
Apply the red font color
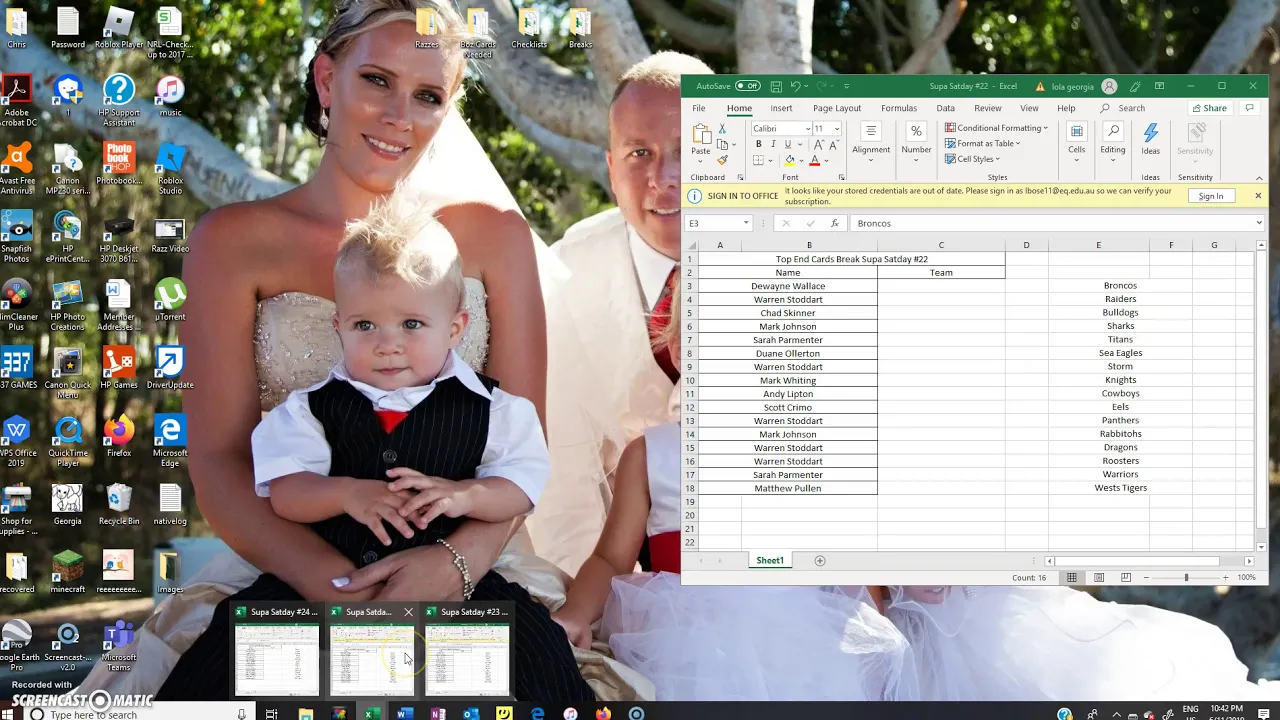click(815, 160)
